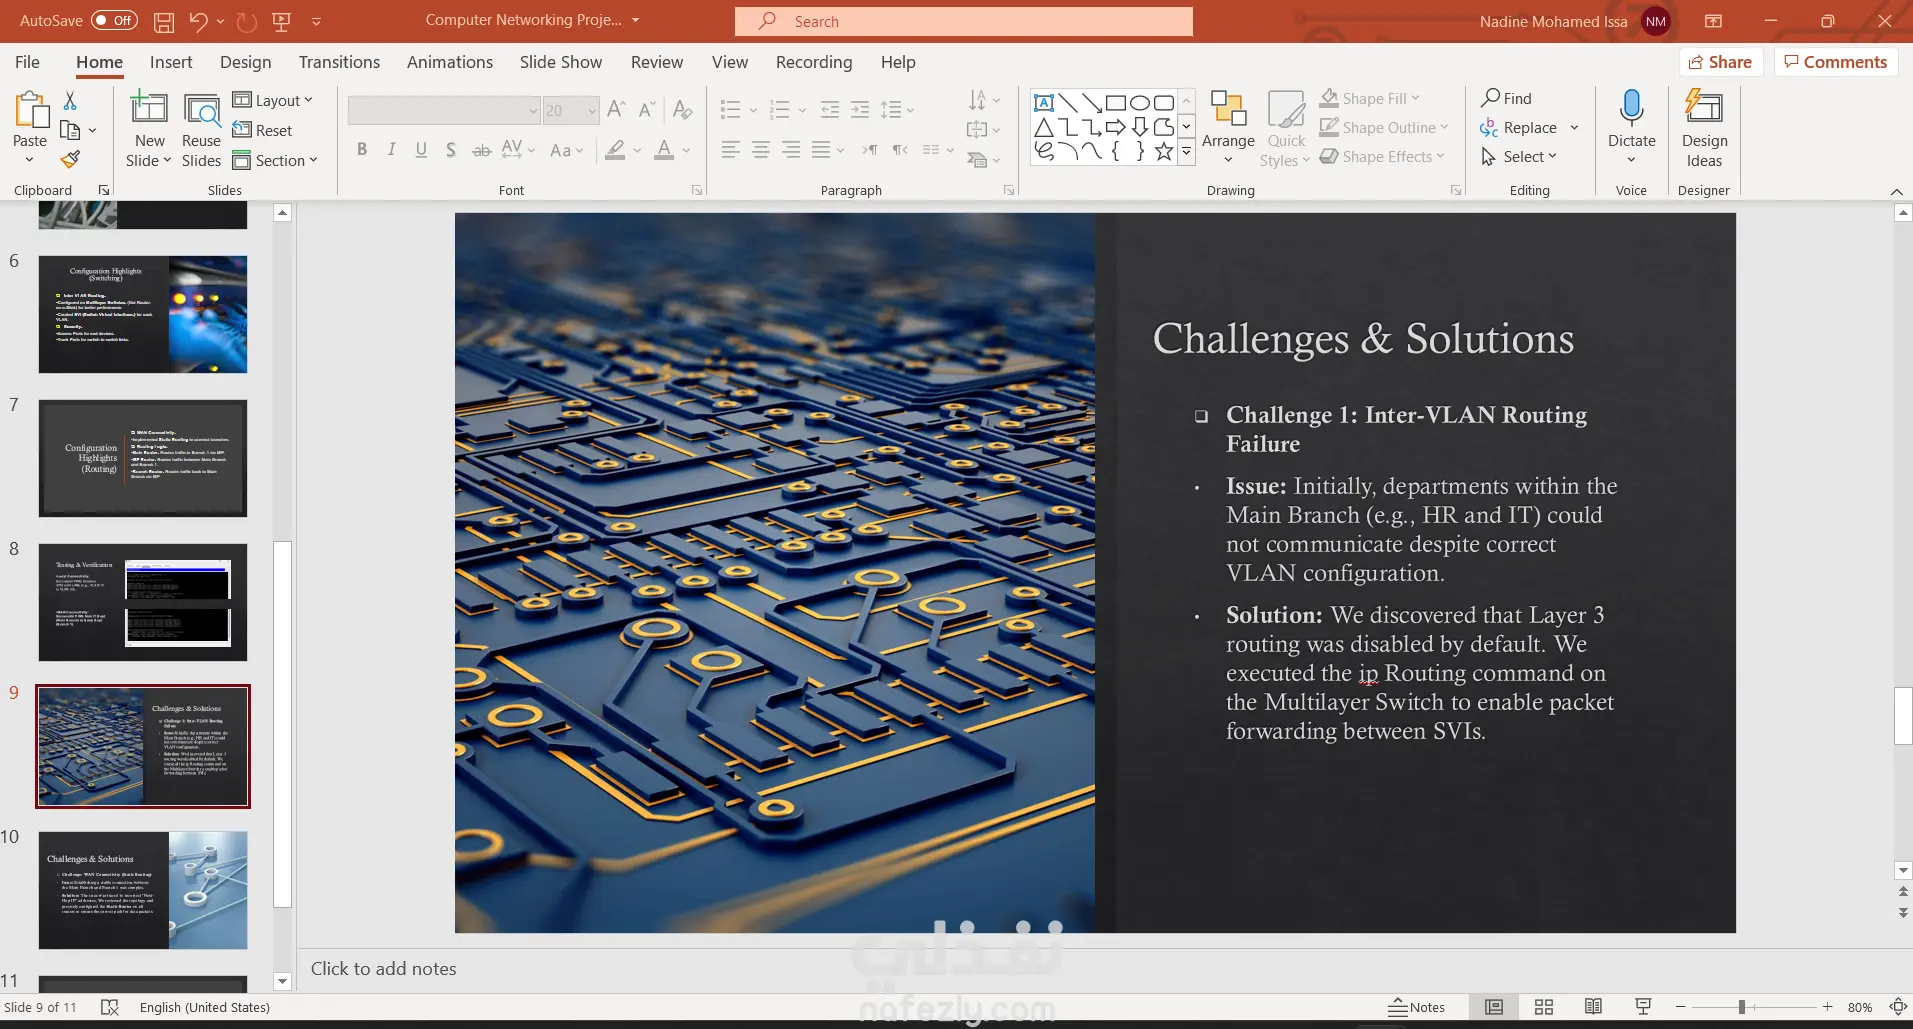Open the spell check status icon

[110, 1007]
